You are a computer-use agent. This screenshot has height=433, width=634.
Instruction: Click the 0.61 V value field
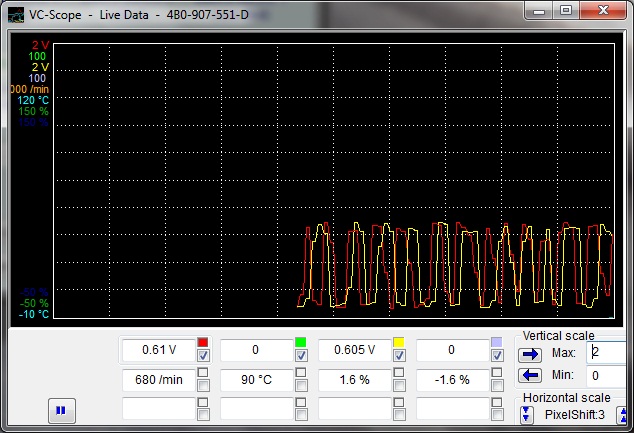[x=158, y=350]
